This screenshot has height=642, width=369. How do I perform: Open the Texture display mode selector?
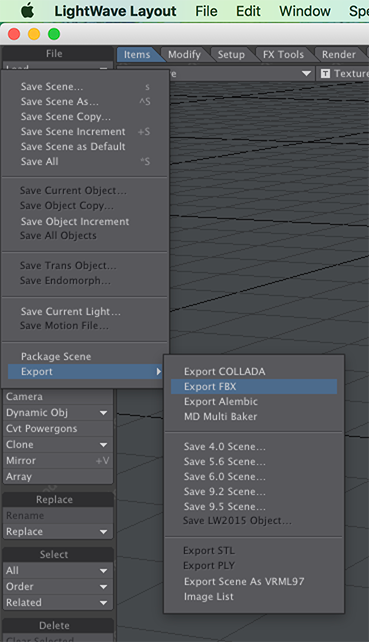(344, 74)
